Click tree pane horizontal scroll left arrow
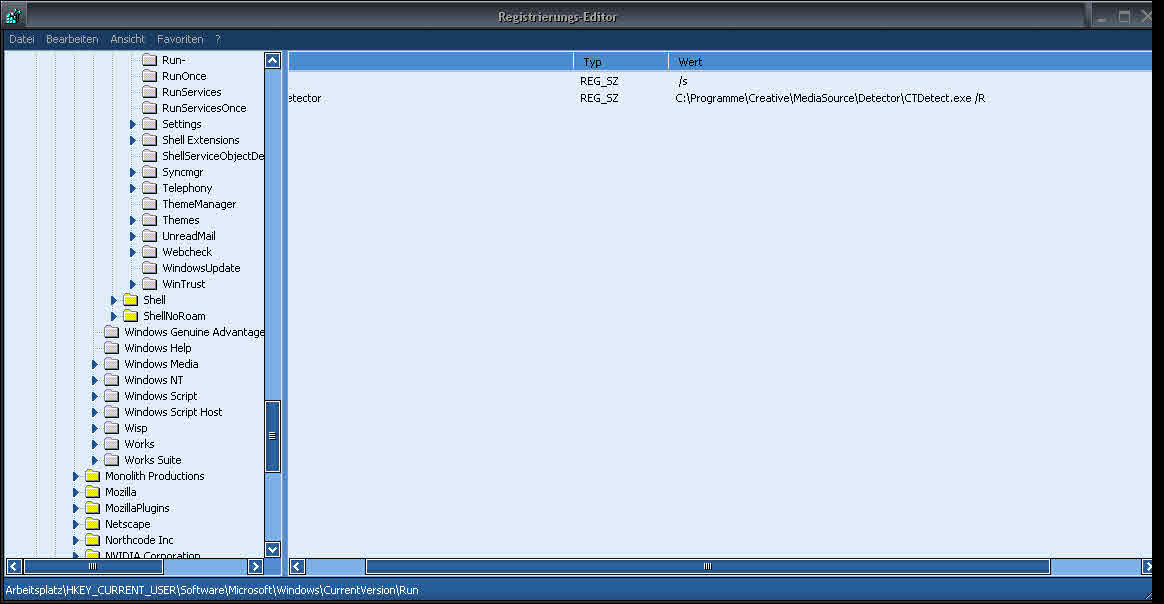 pyautogui.click(x=13, y=567)
